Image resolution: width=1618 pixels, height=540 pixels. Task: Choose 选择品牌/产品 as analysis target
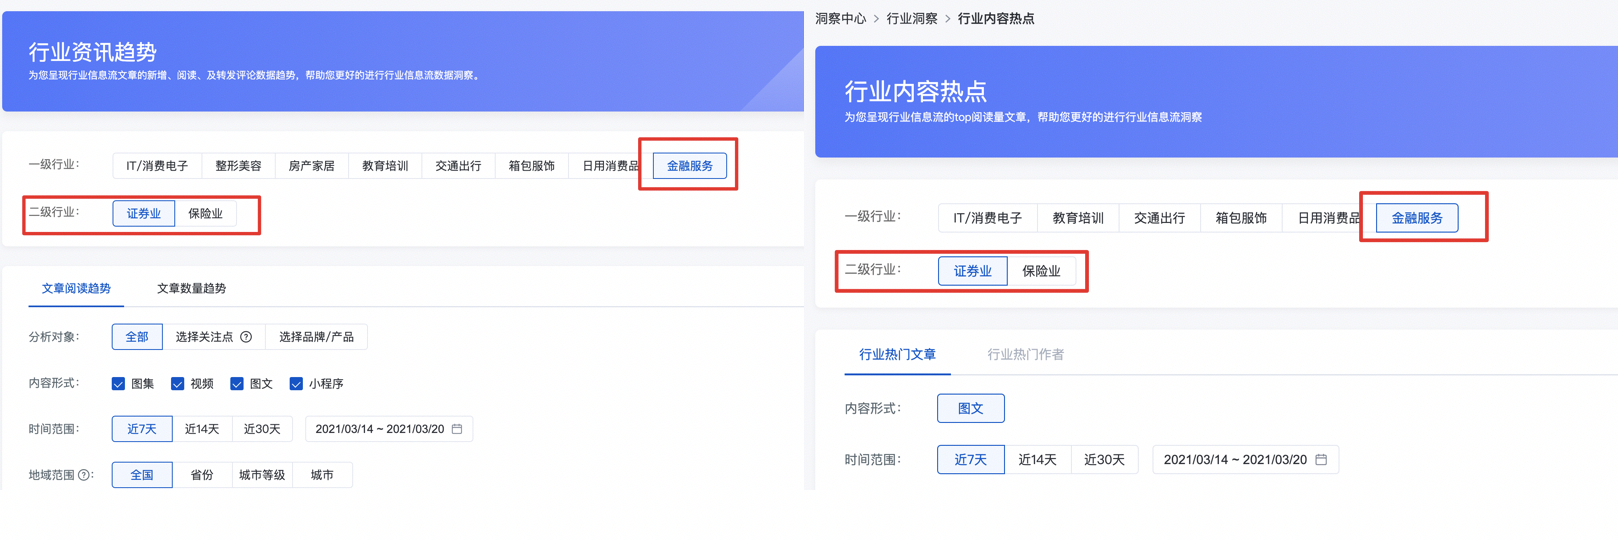coord(316,337)
